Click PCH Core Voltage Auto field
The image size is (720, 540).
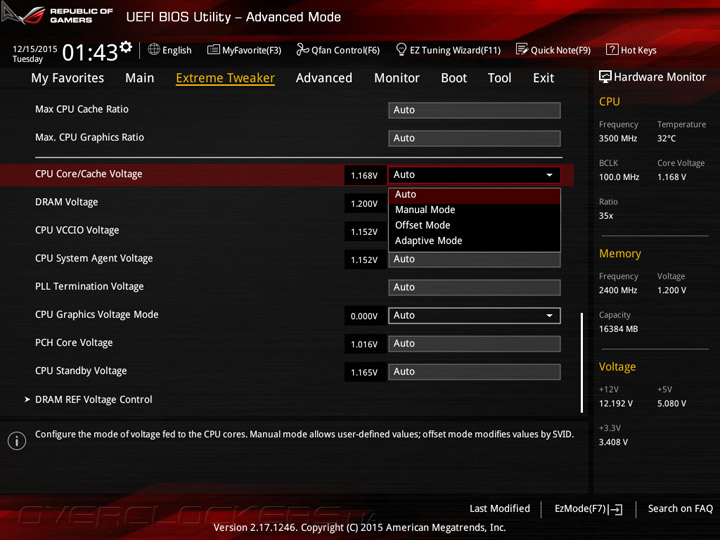(474, 343)
